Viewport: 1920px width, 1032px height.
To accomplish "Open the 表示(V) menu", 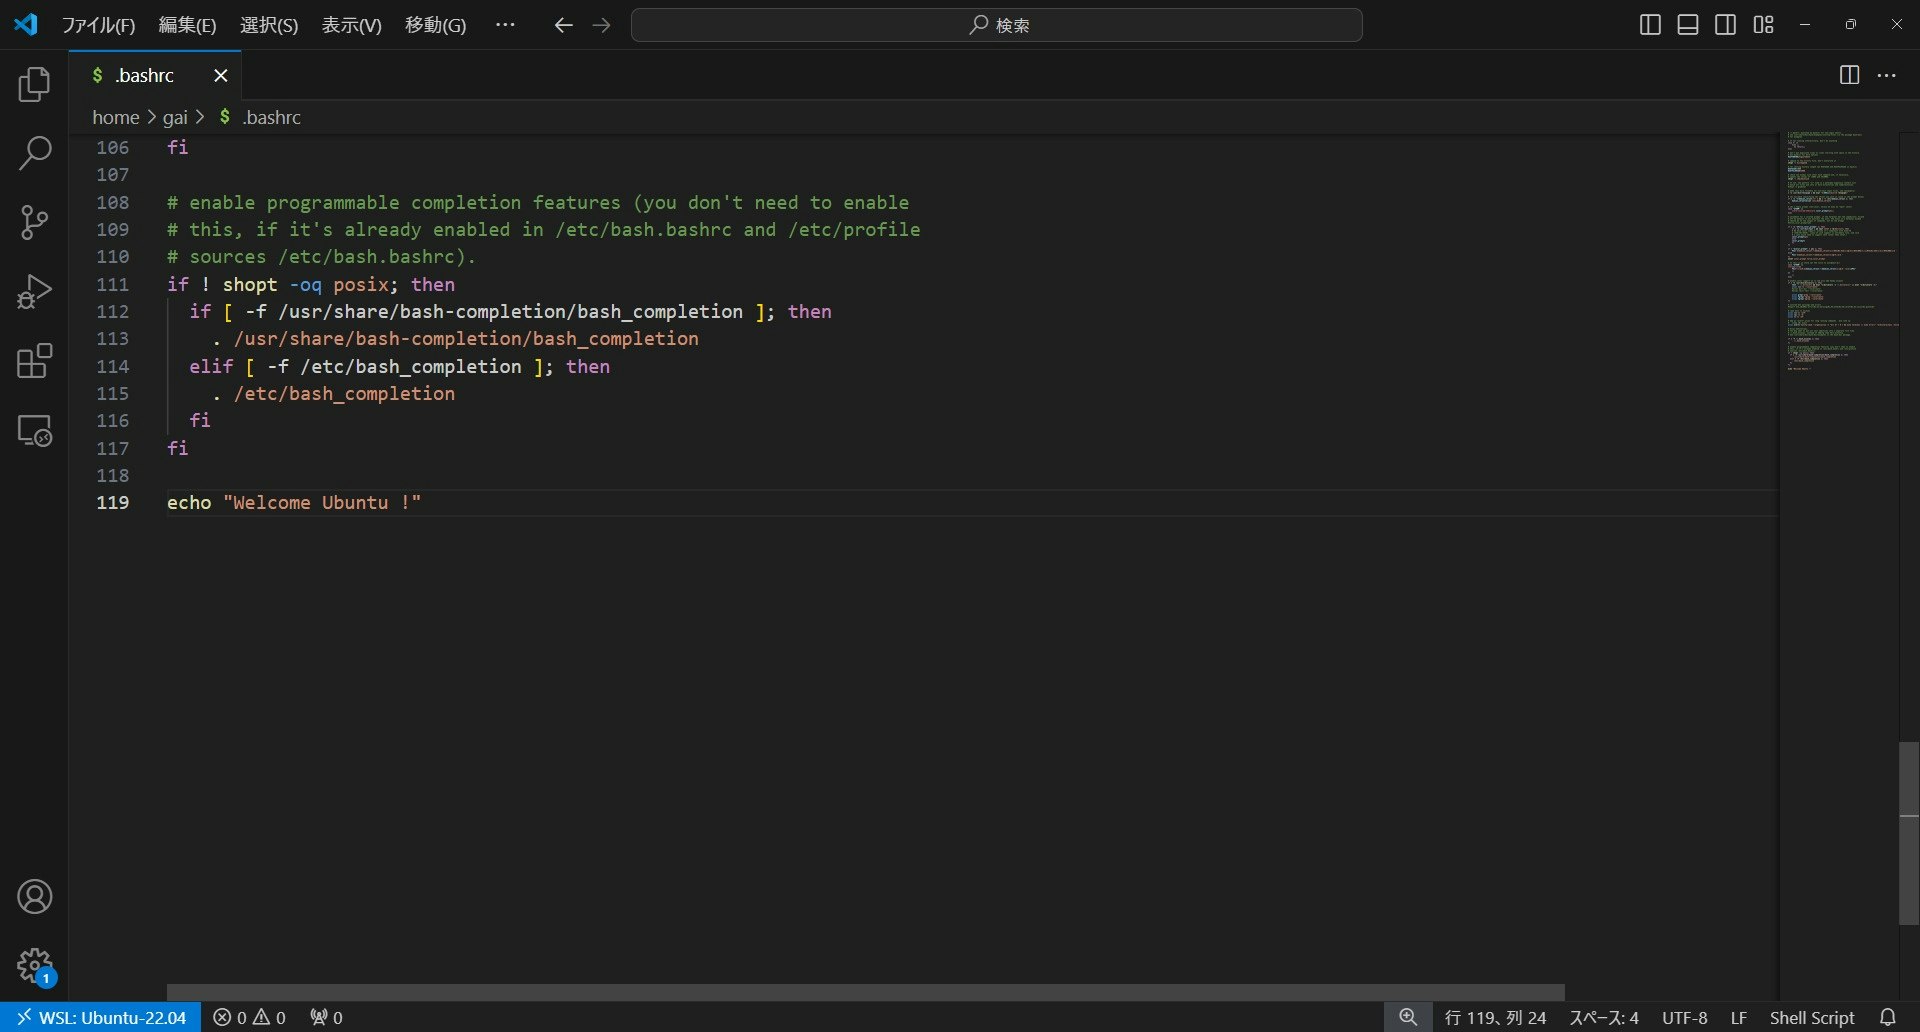I will click(351, 25).
